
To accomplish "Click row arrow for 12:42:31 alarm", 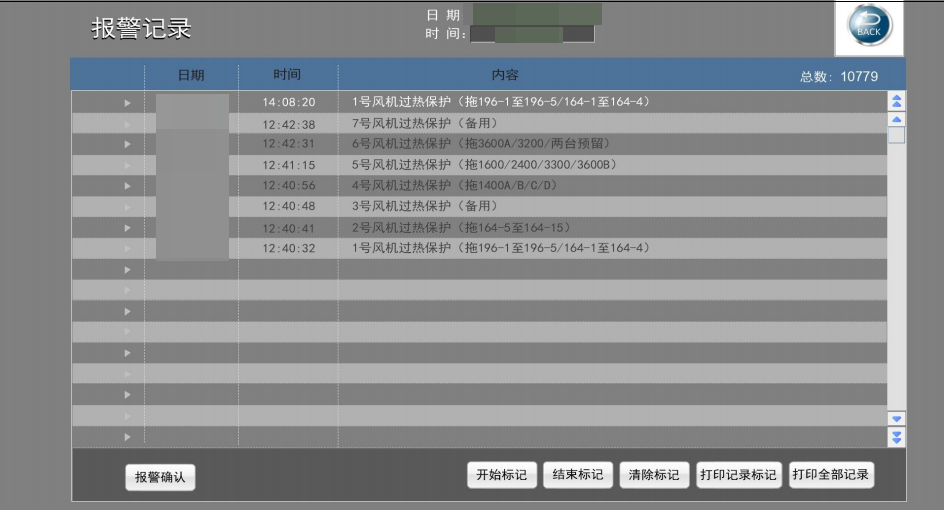I will coord(127,144).
